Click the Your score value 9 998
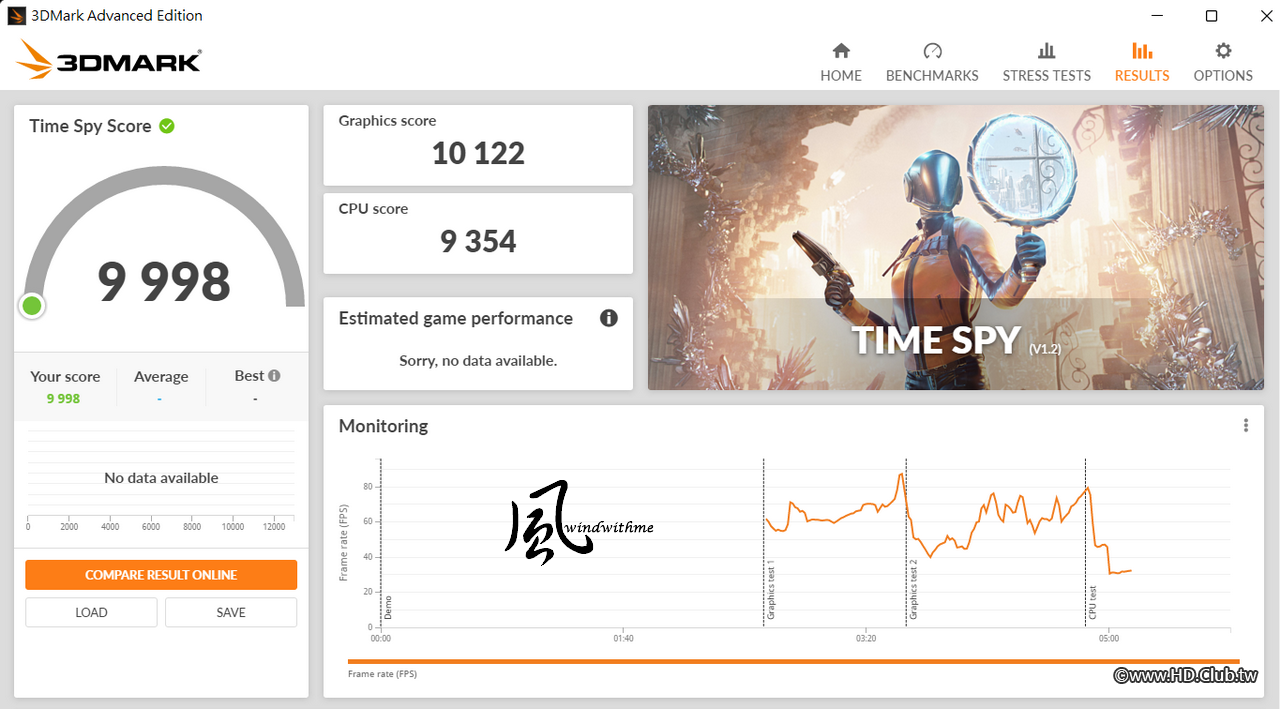Image resolution: width=1280 pixels, height=709 pixels. pos(63,398)
